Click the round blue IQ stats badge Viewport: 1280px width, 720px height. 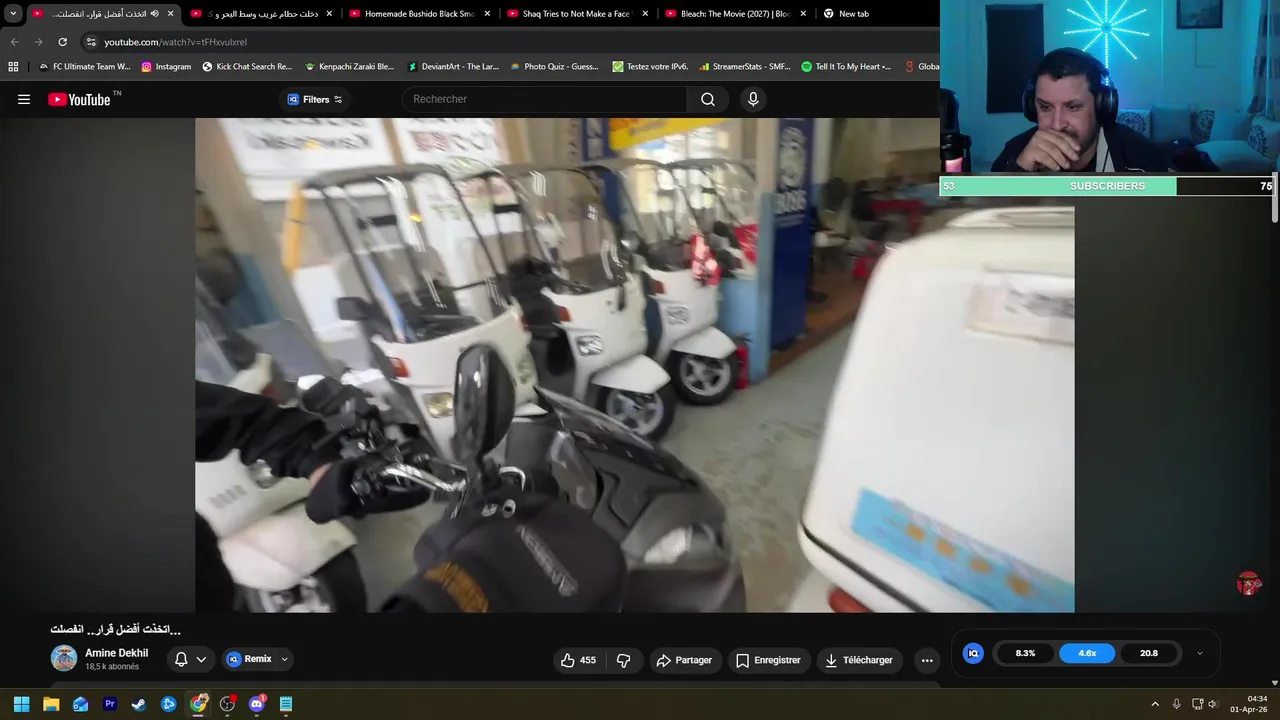(x=973, y=653)
